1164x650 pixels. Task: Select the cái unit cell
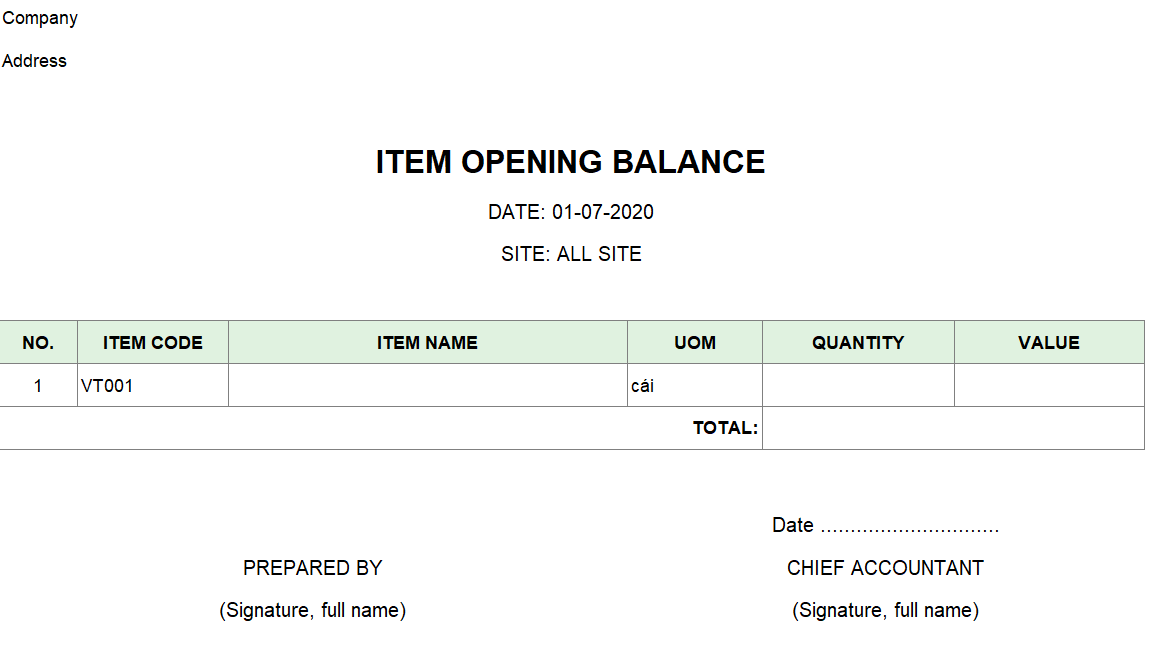click(x=643, y=386)
